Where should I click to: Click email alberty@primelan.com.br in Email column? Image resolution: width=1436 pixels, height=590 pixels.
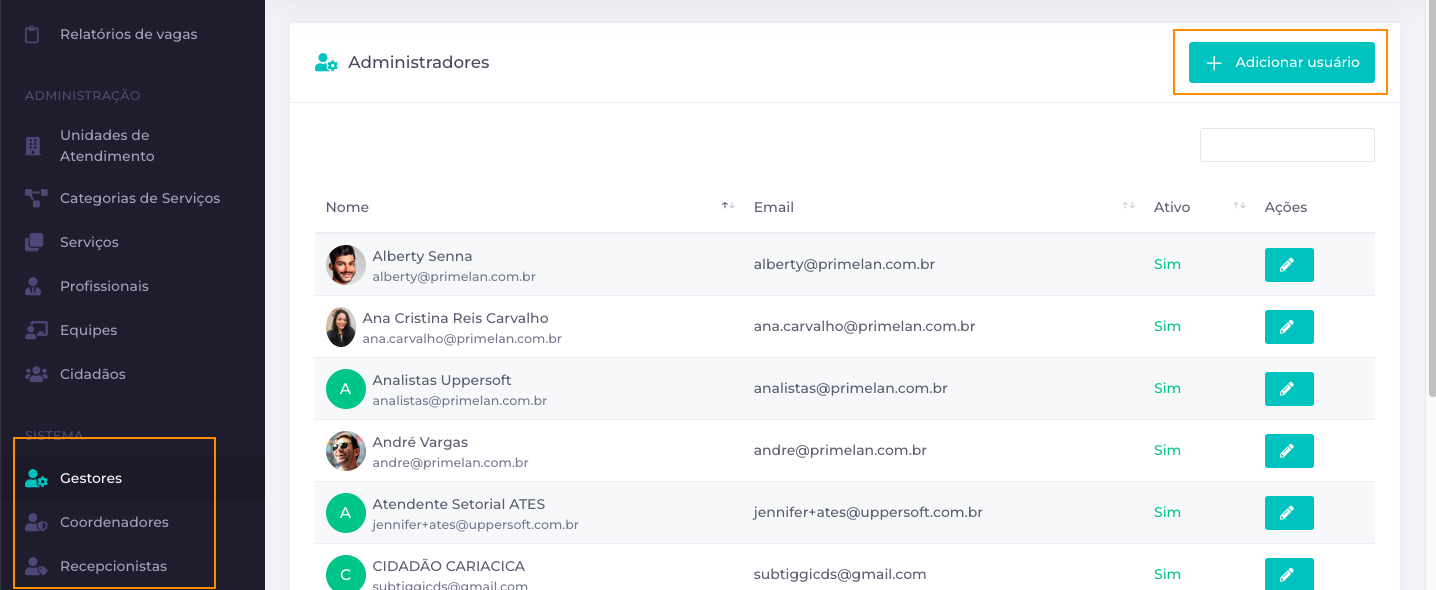pyautogui.click(x=844, y=265)
